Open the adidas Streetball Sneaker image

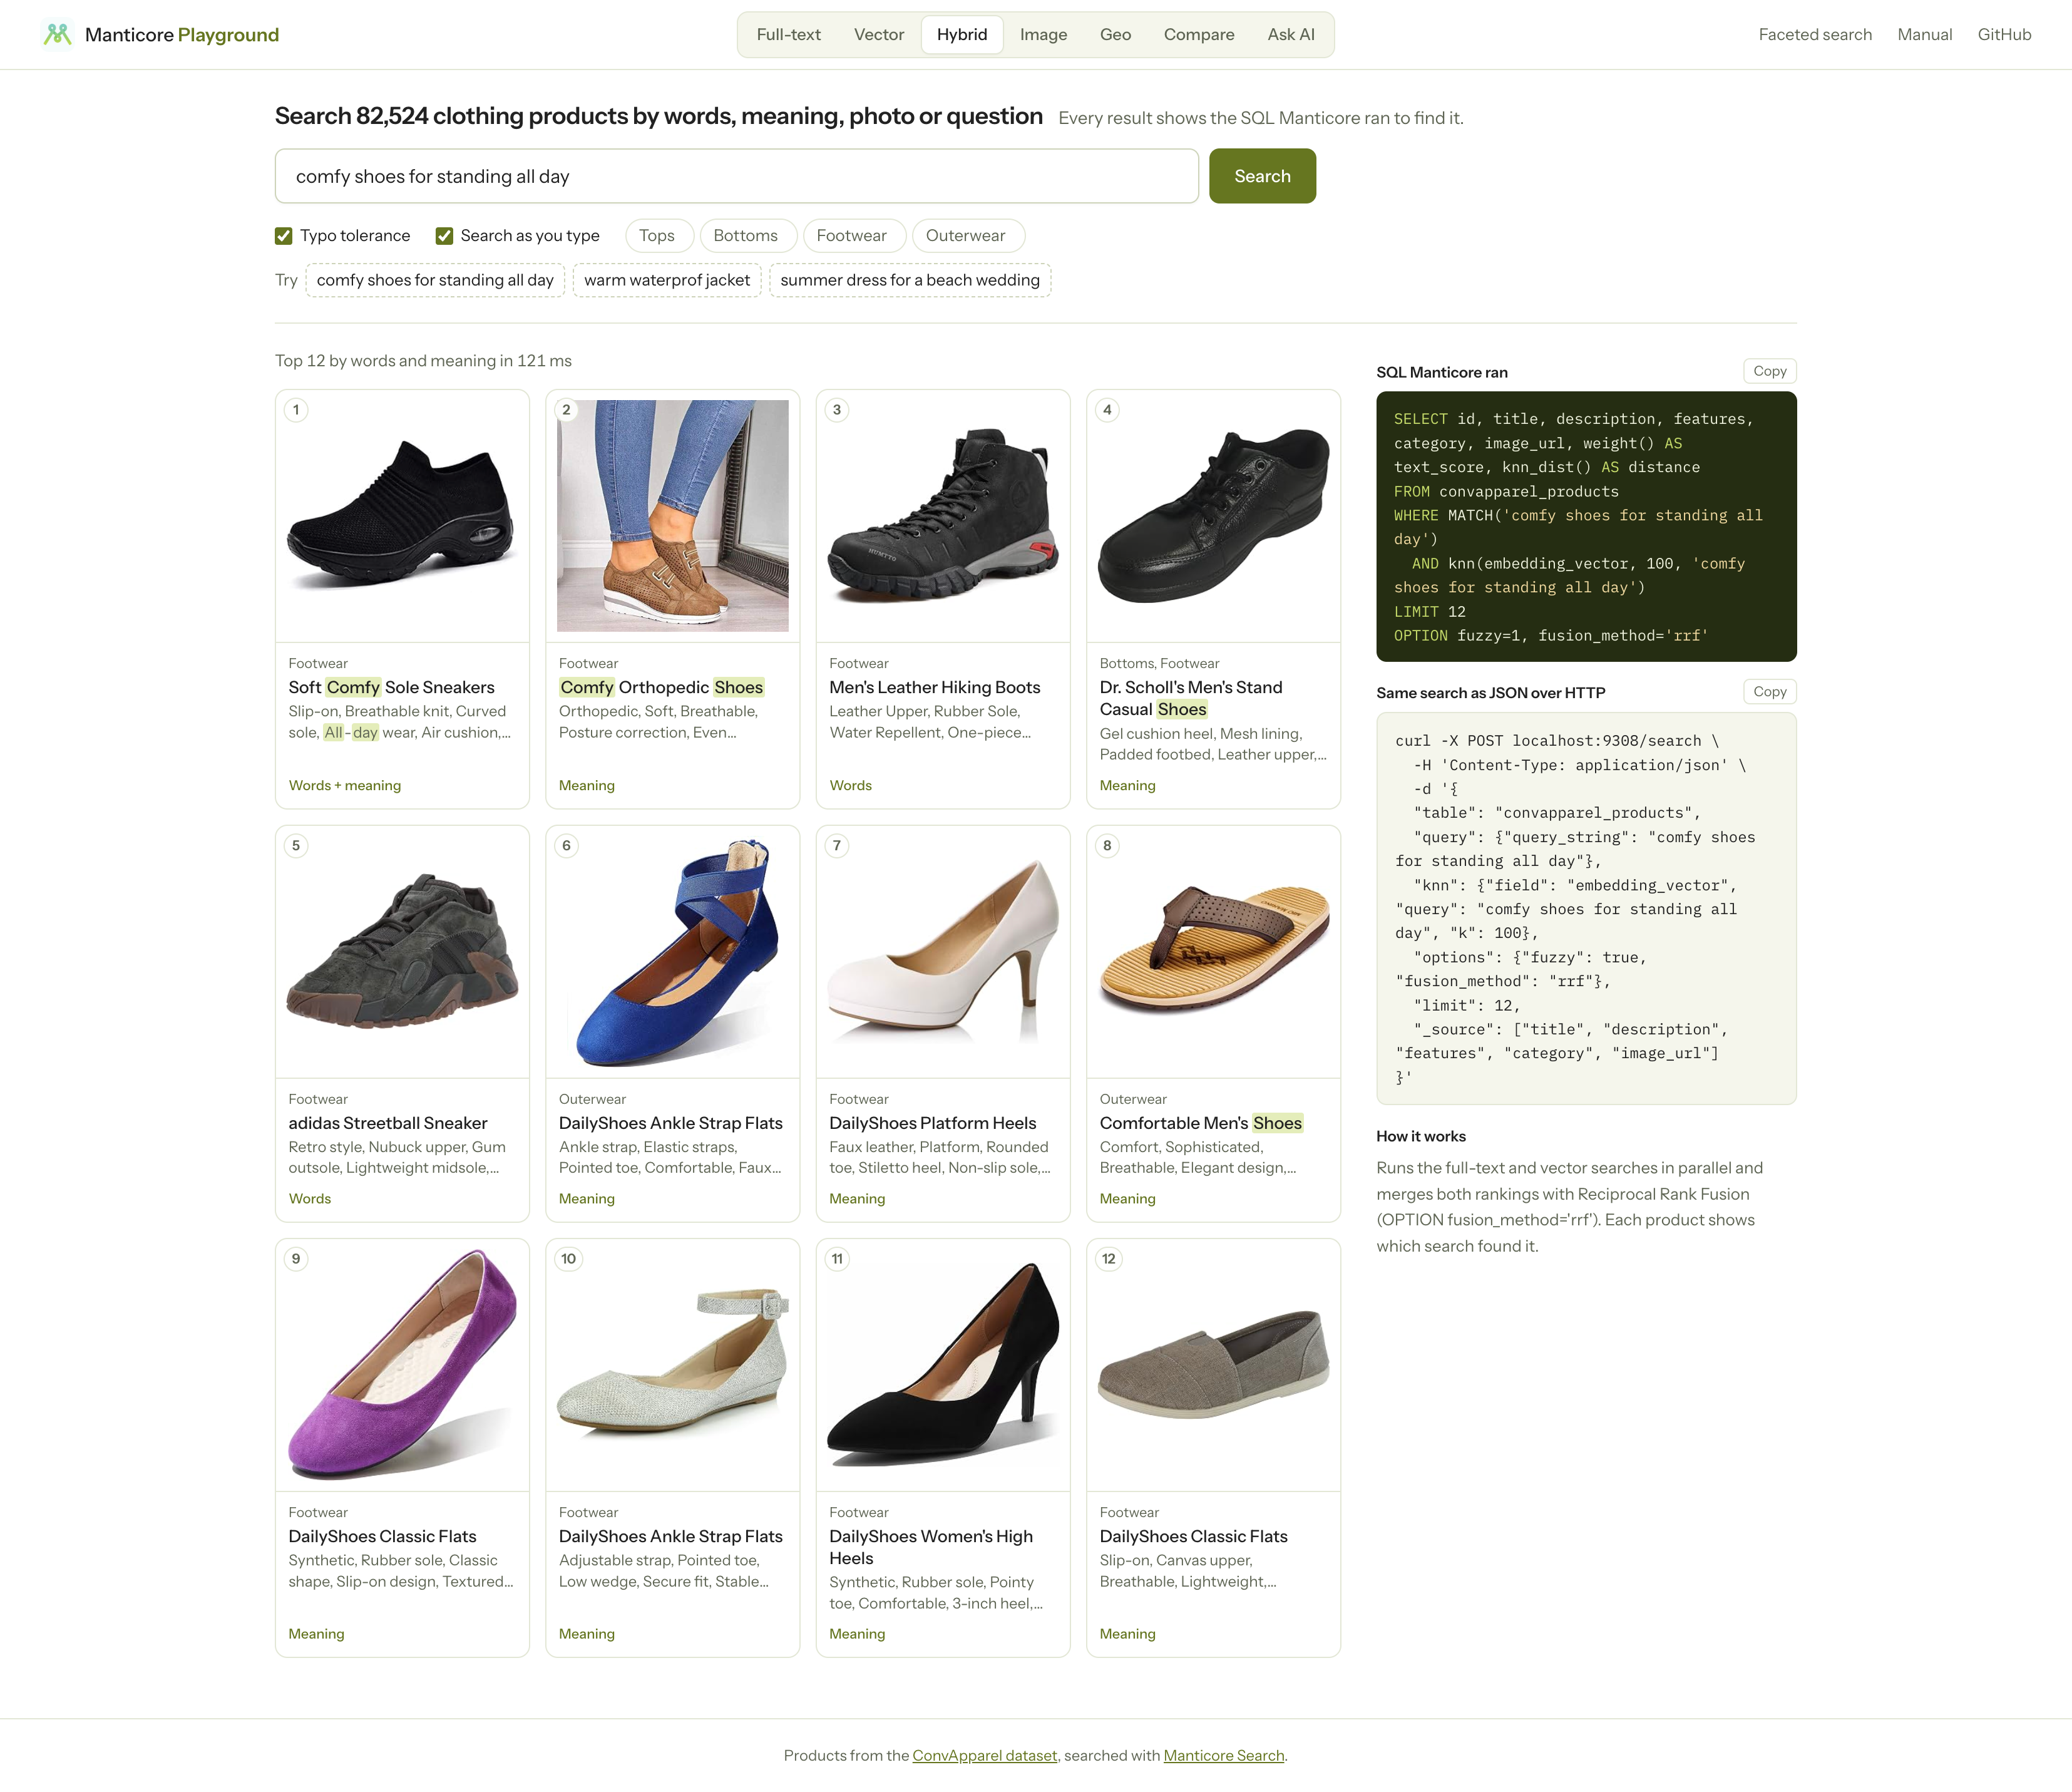point(402,952)
